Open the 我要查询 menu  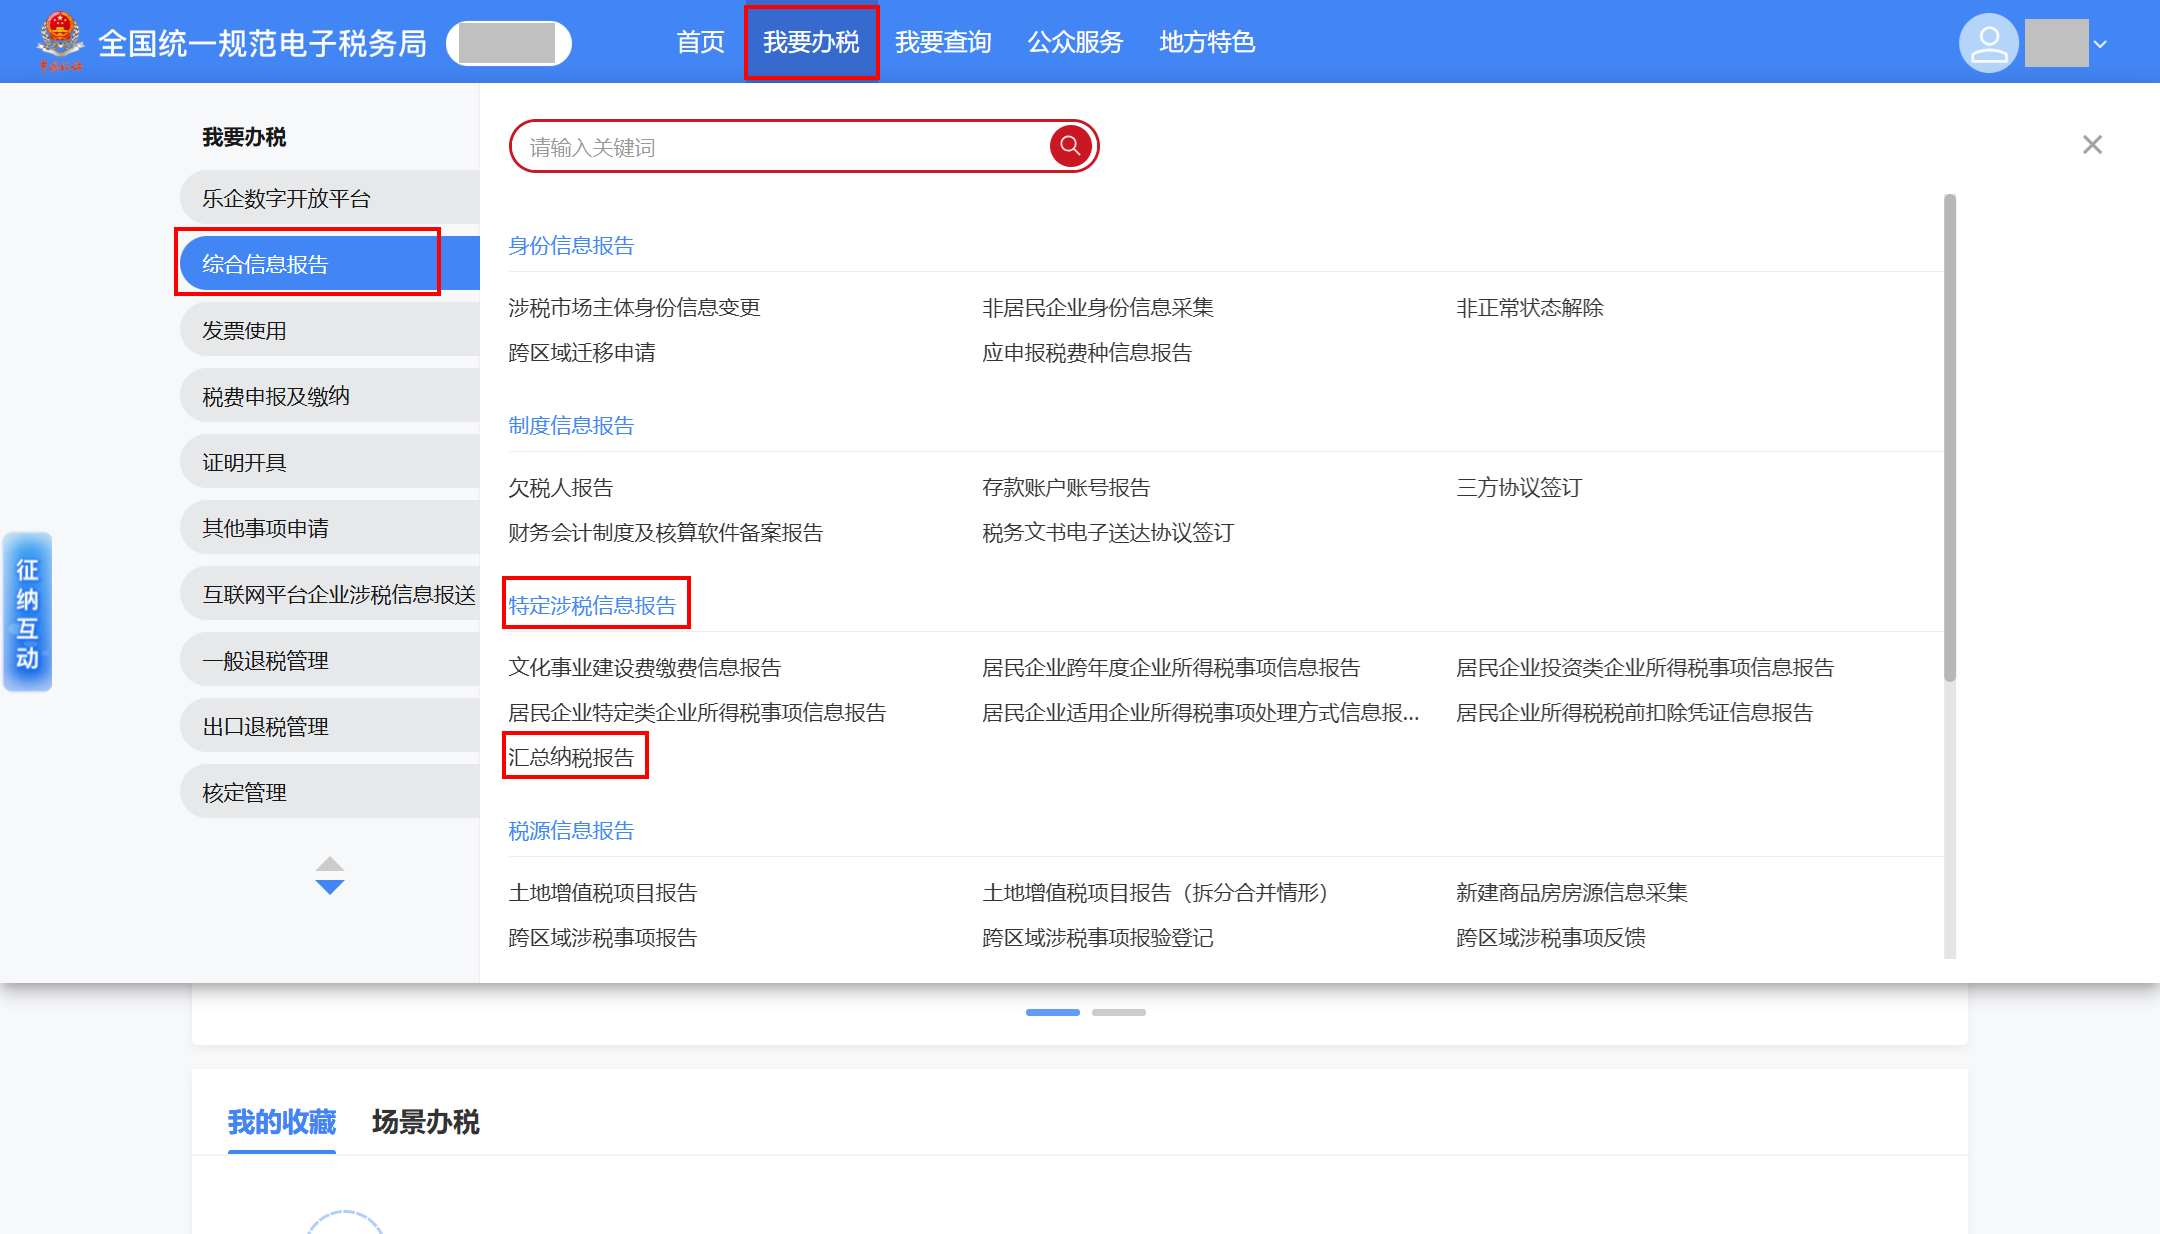[943, 42]
